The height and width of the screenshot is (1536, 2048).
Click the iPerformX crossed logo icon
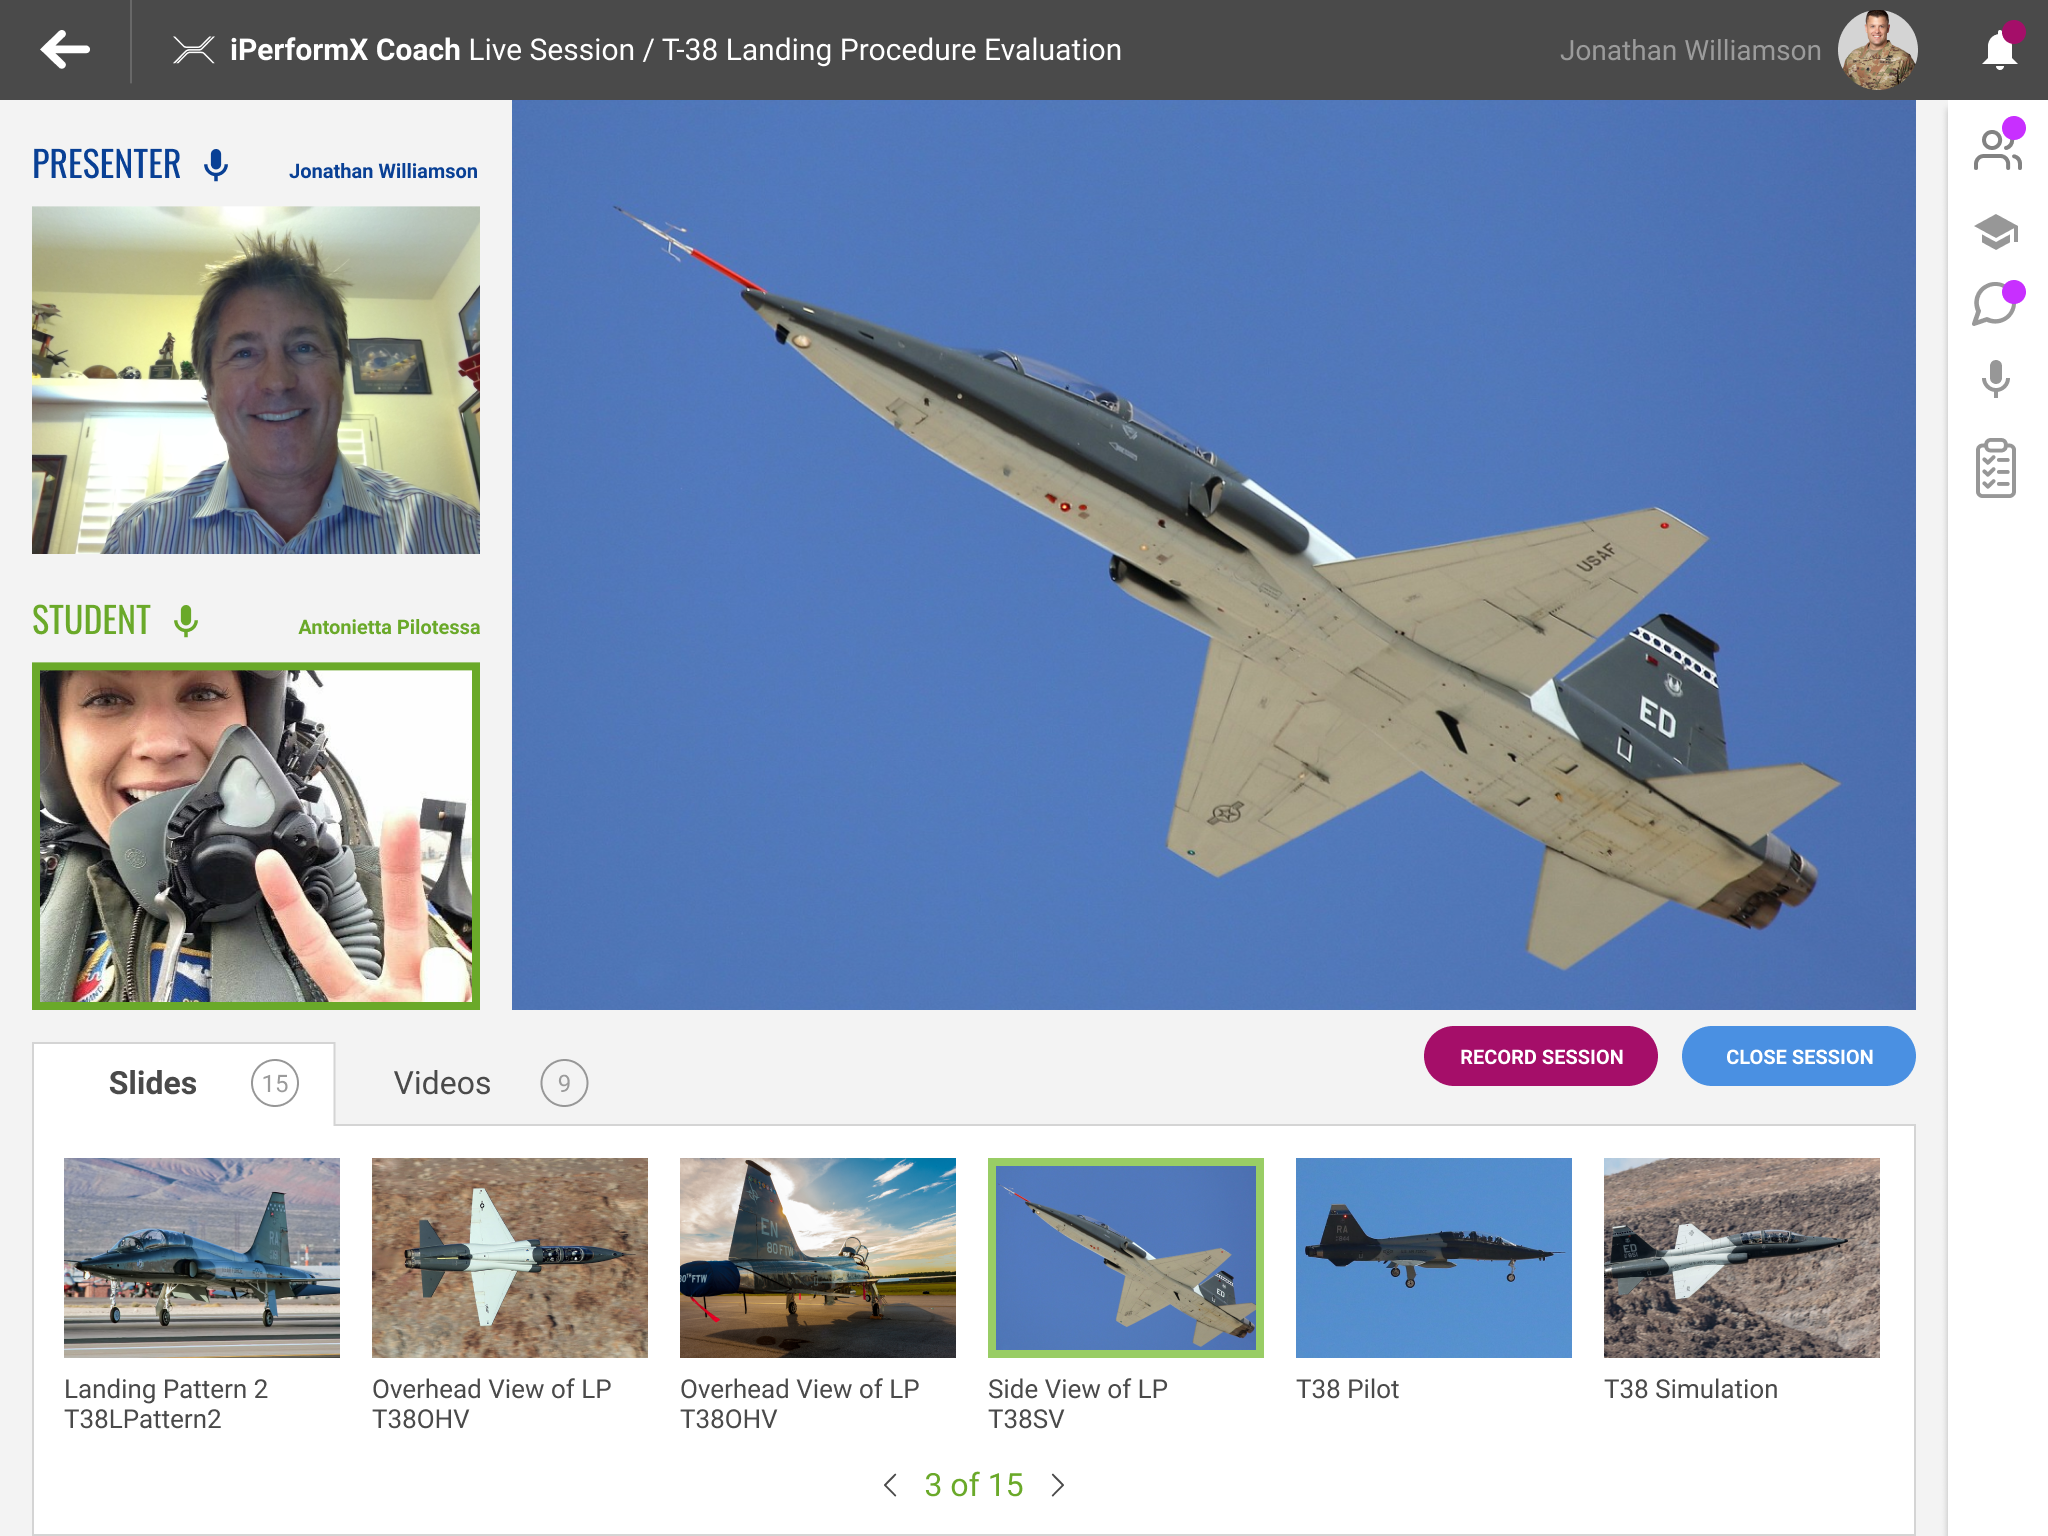point(193,49)
